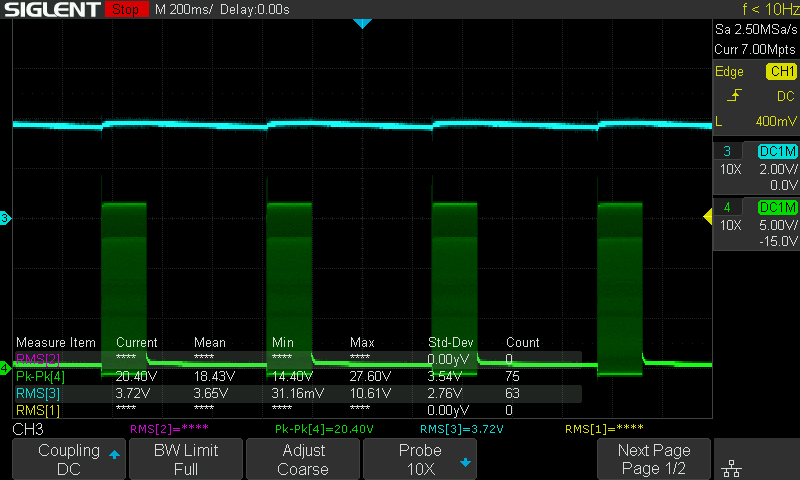Select the channel 4 number label
Image resolution: width=800 pixels, height=480 pixels.
pos(727,207)
